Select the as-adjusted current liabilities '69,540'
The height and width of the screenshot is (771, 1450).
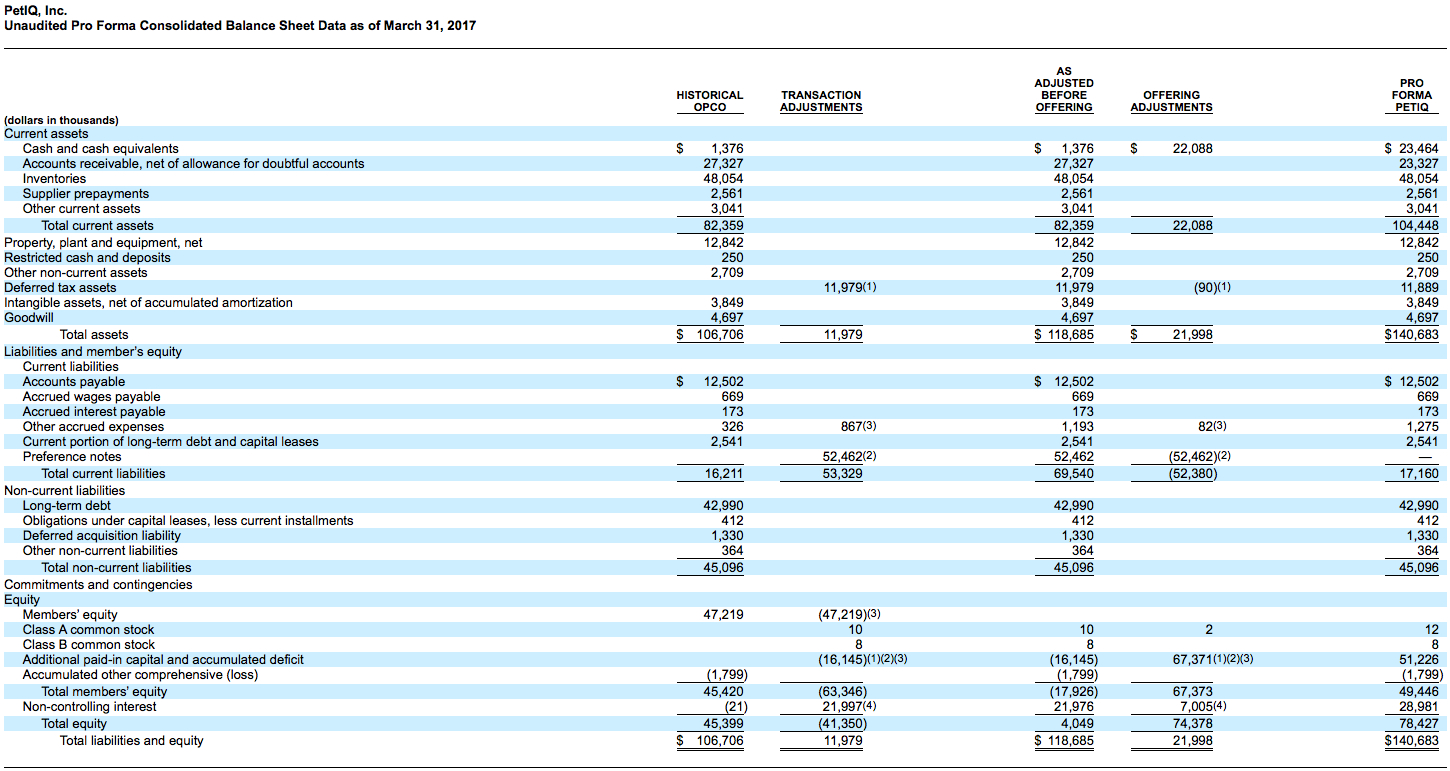pyautogui.click(x=1074, y=473)
